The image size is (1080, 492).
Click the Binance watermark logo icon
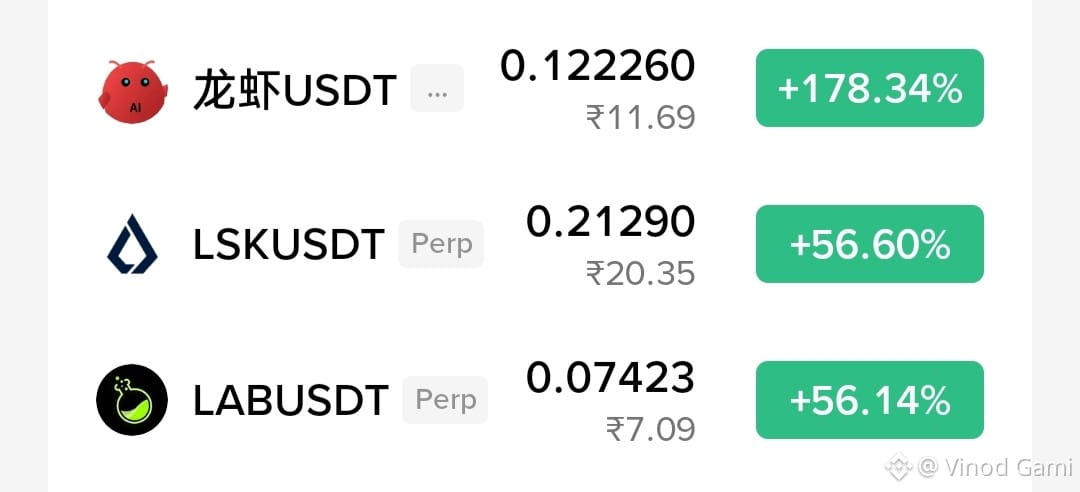tap(898, 467)
